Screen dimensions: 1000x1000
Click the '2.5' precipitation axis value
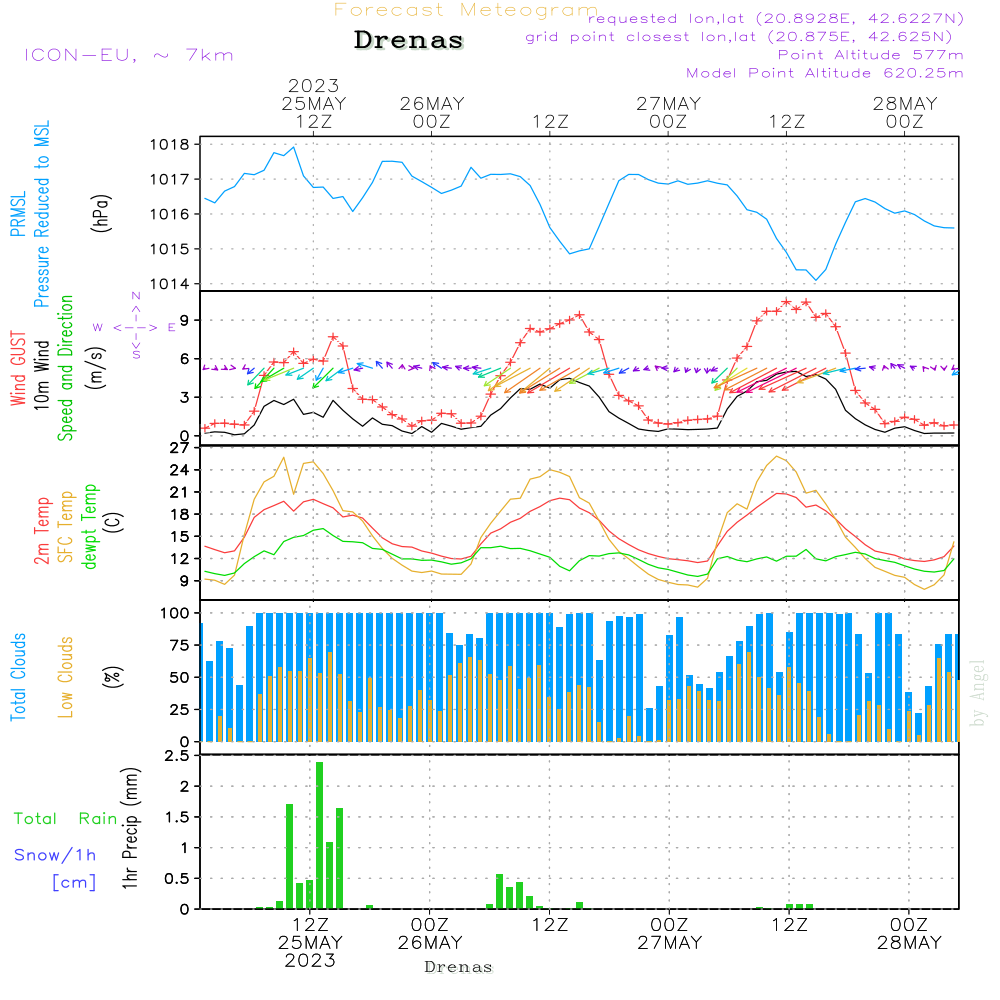coord(177,756)
